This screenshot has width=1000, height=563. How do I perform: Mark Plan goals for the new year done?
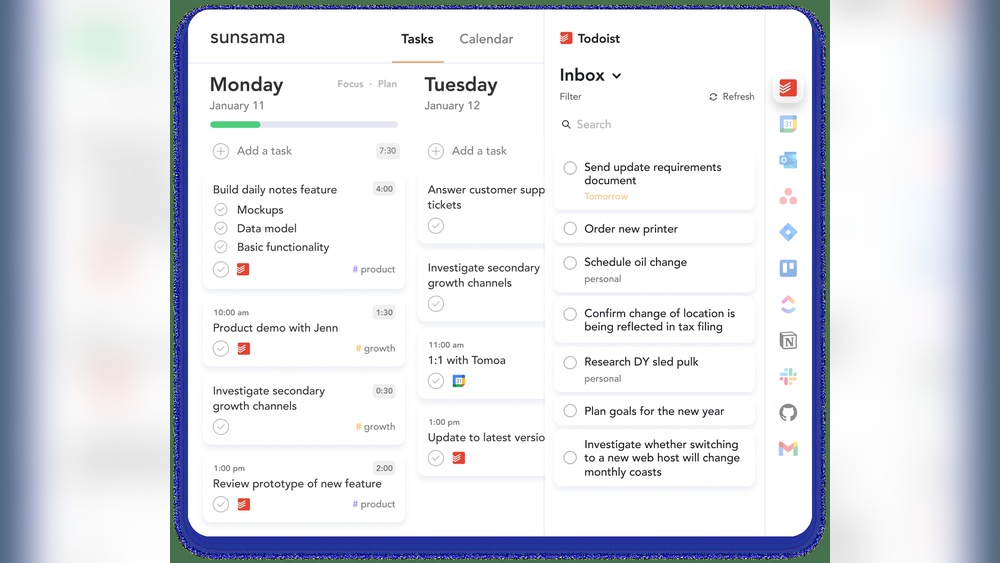tap(570, 411)
